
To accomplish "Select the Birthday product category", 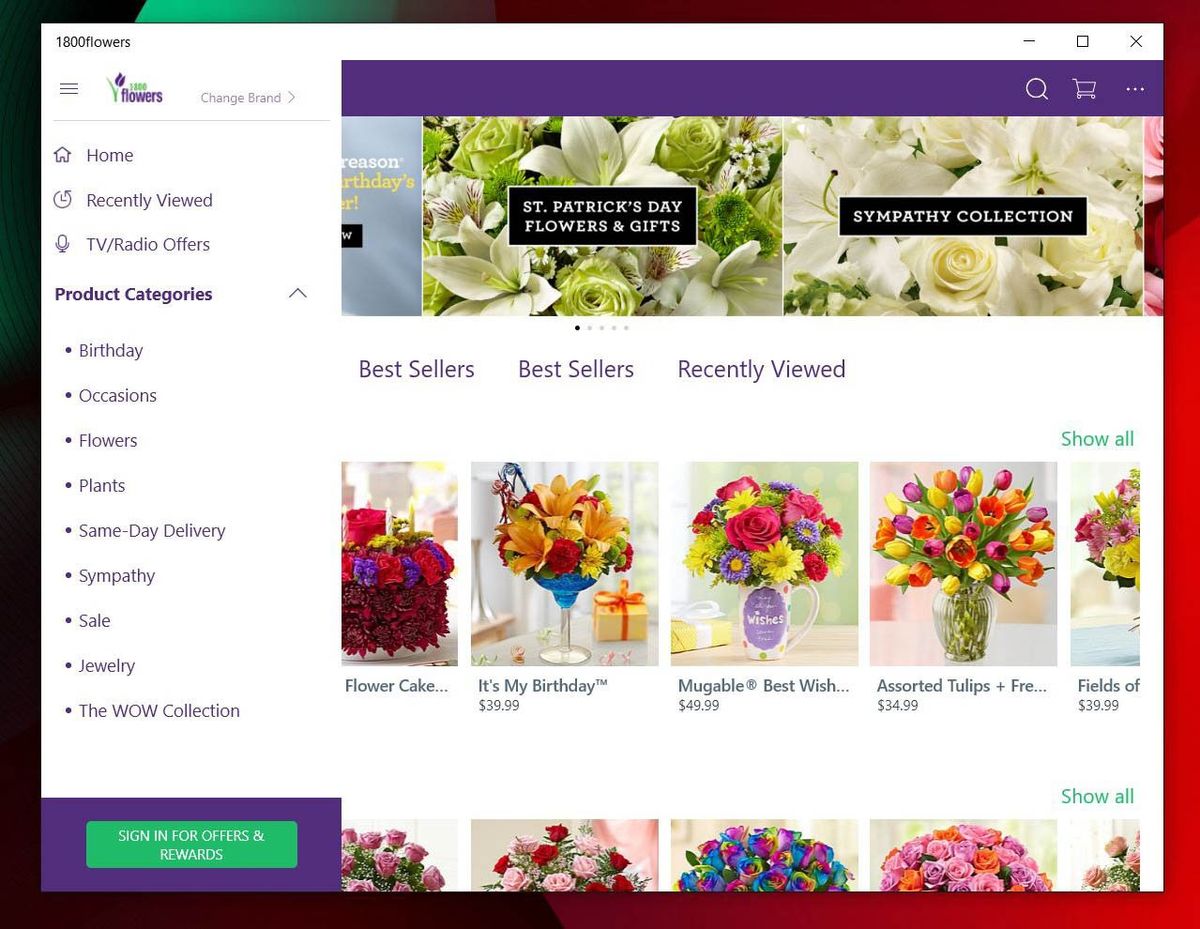I will click(110, 349).
